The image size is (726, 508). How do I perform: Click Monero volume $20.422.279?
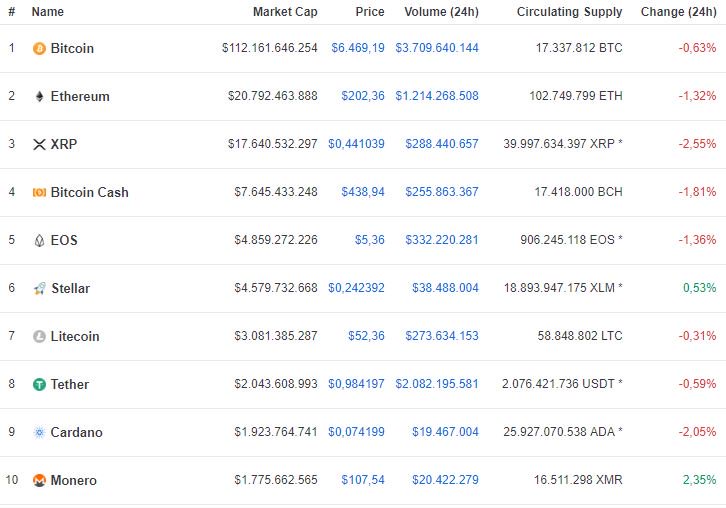tap(445, 480)
